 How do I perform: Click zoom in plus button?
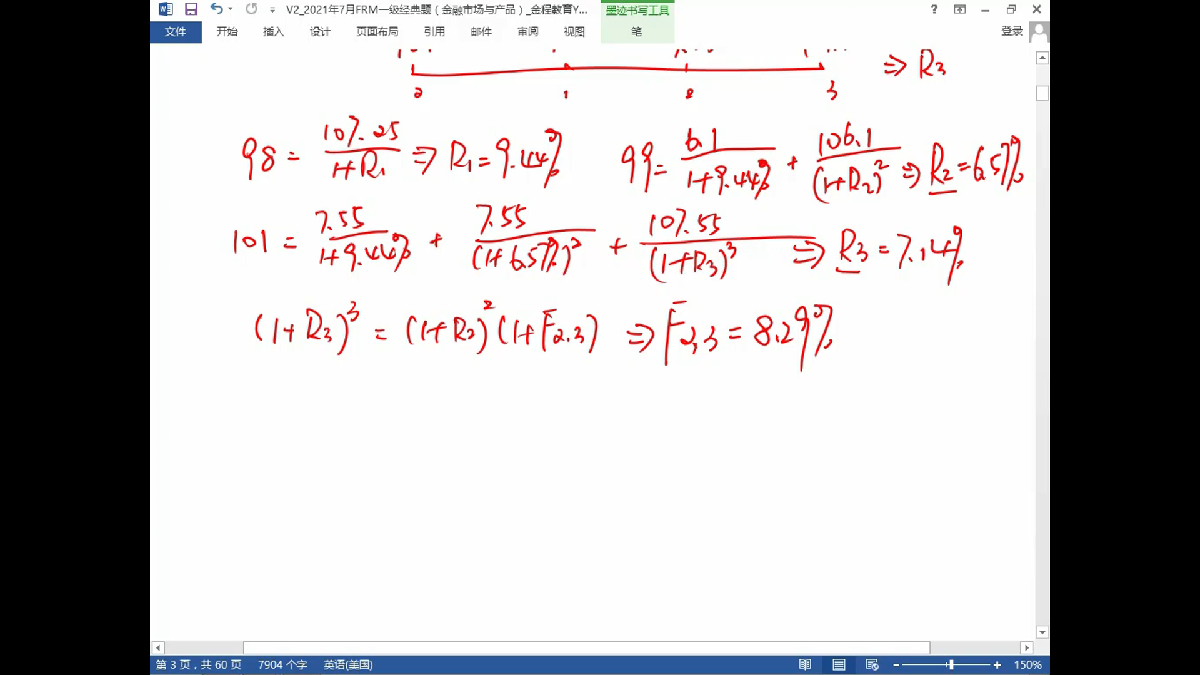pyautogui.click(x=997, y=665)
